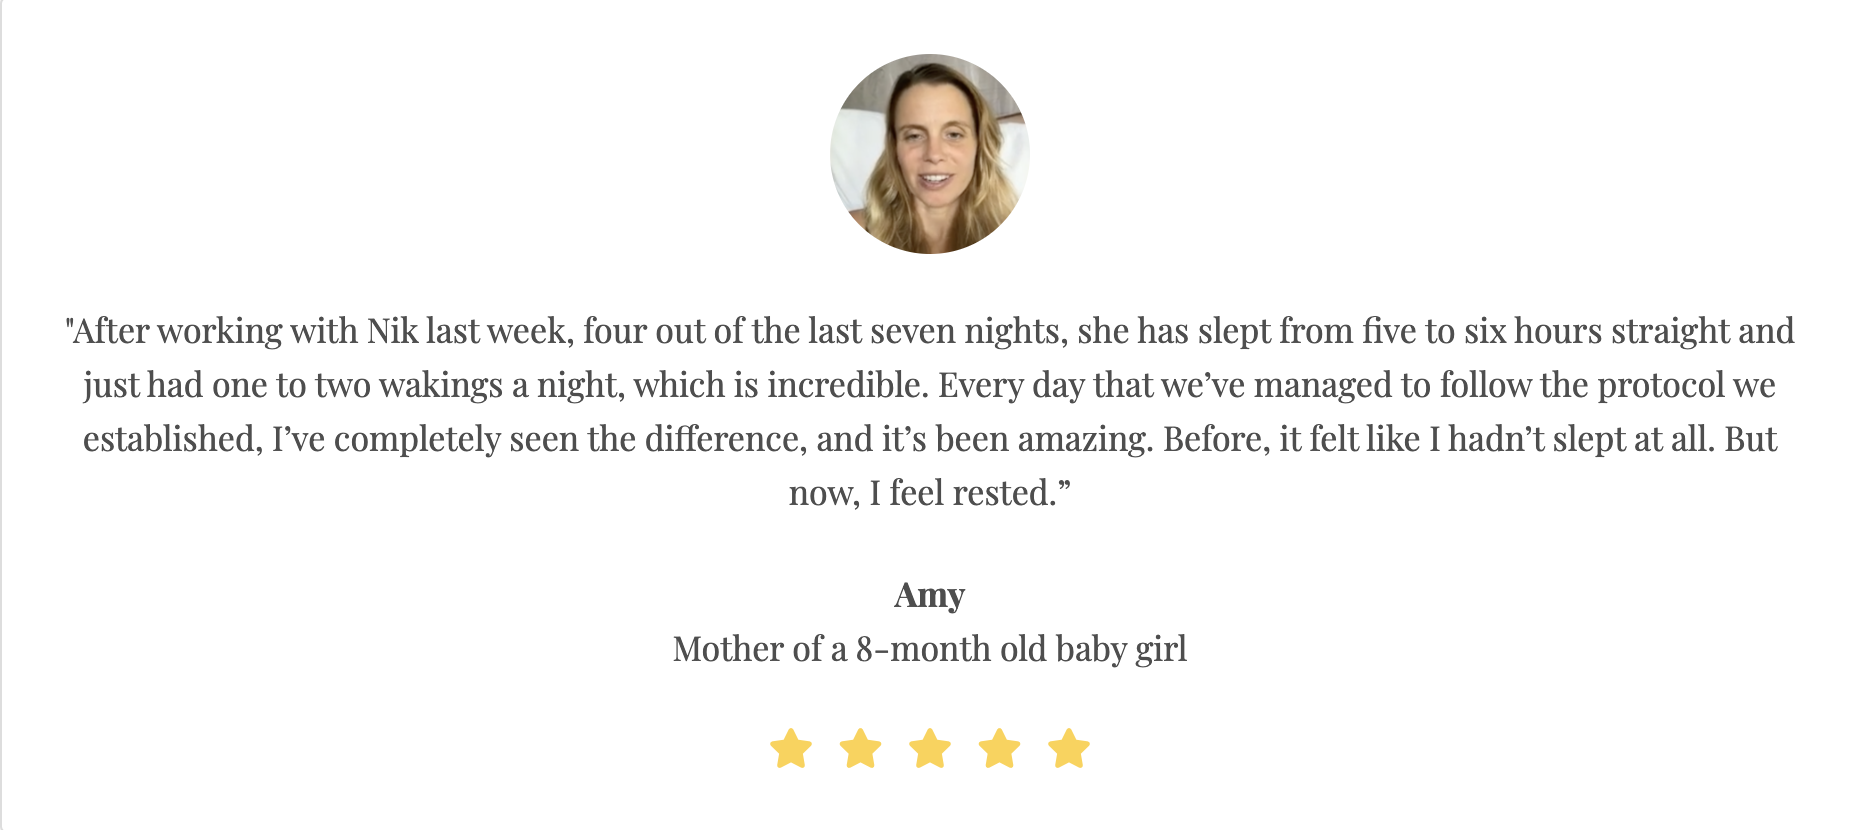Click "Mother of a 8-month old baby girl" subtitle

(x=930, y=650)
